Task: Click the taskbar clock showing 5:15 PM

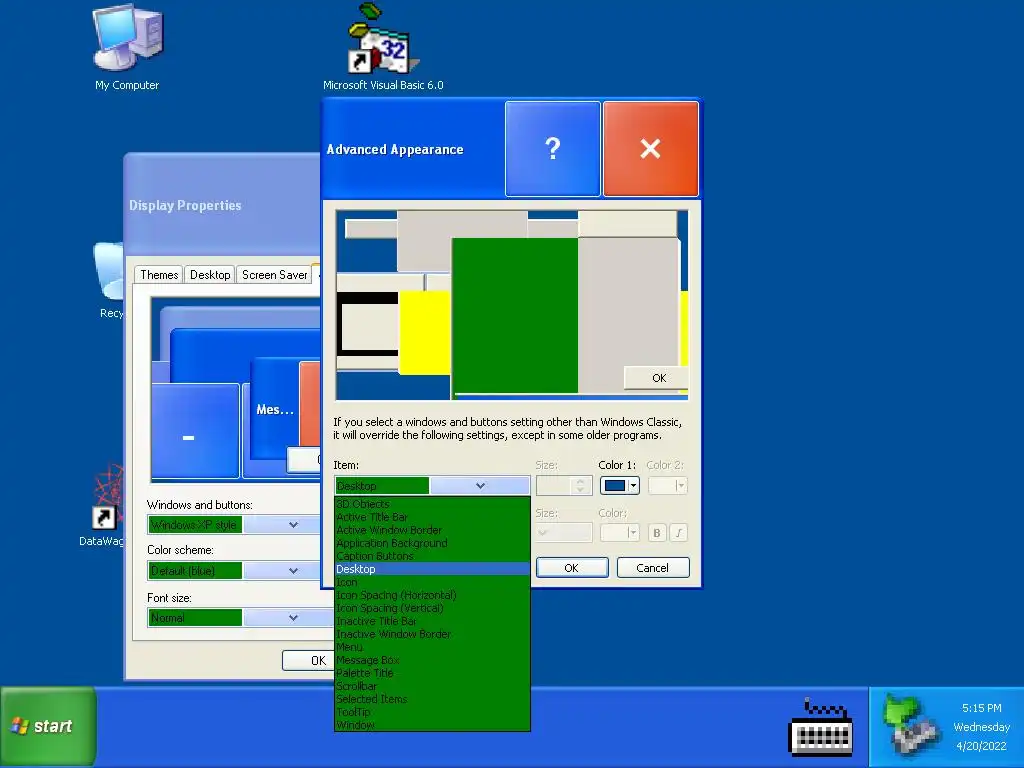Action: (x=981, y=726)
